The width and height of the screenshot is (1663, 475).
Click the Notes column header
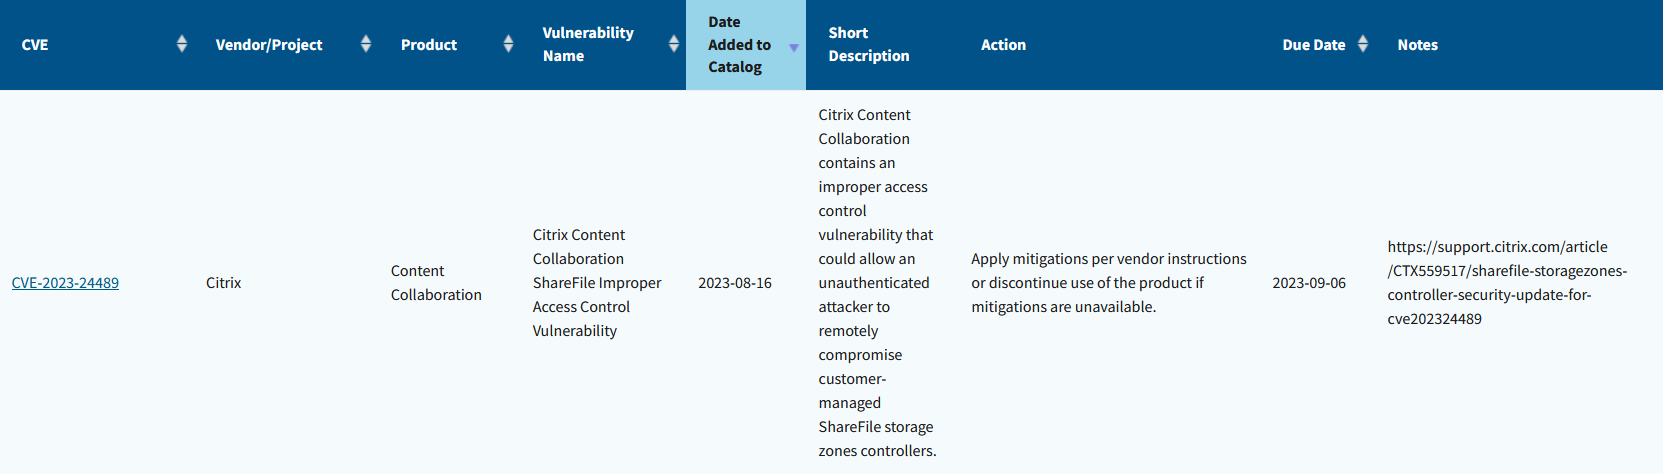(x=1417, y=45)
